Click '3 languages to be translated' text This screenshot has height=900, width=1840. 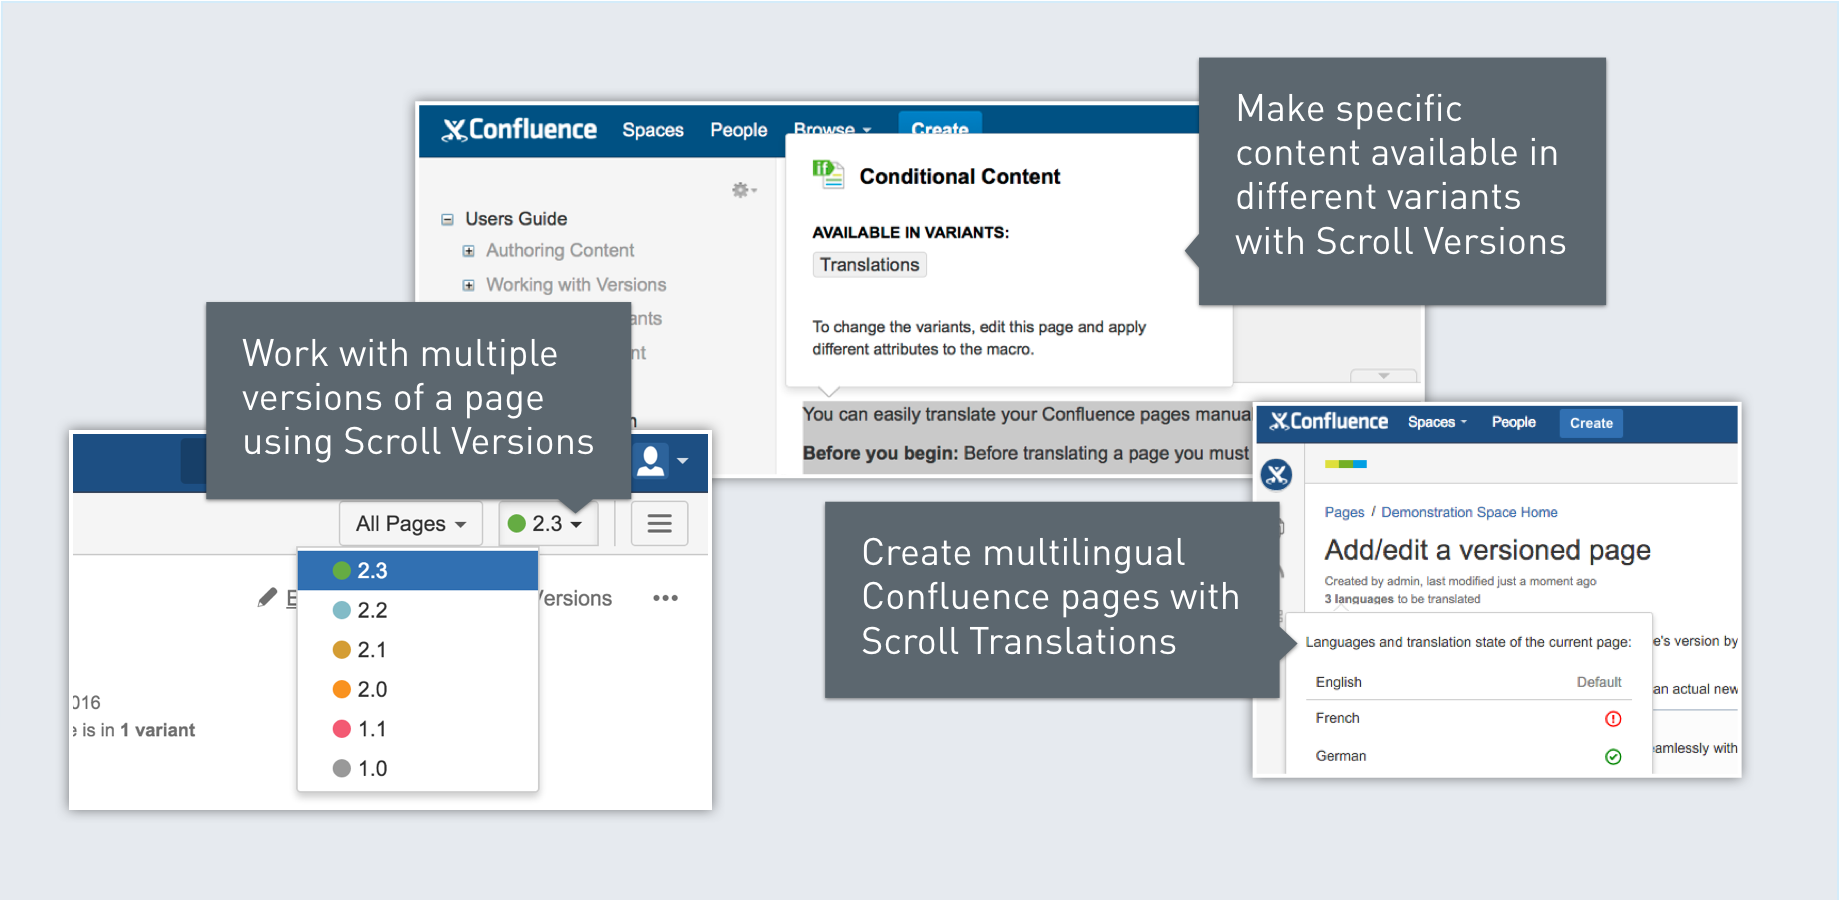[1402, 599]
